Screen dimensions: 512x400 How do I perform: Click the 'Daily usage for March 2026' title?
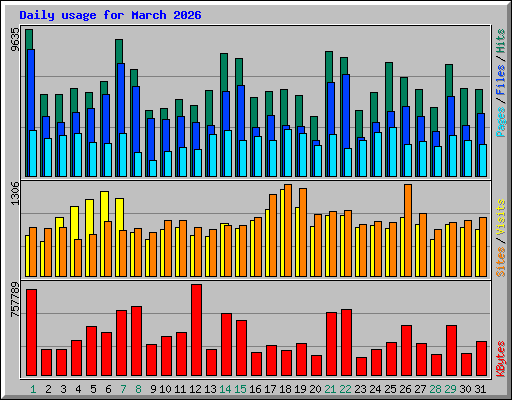tap(110, 16)
